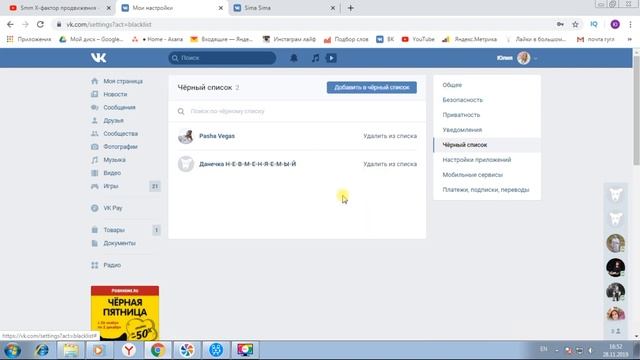Click Pasha Vegas avatar thumbnail
Screen dimensions: 640x360
pos(186,136)
